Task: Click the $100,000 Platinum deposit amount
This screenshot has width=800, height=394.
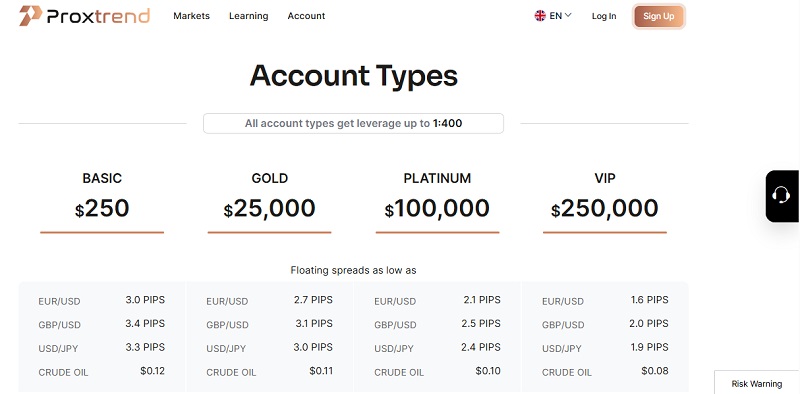Action: click(x=437, y=208)
